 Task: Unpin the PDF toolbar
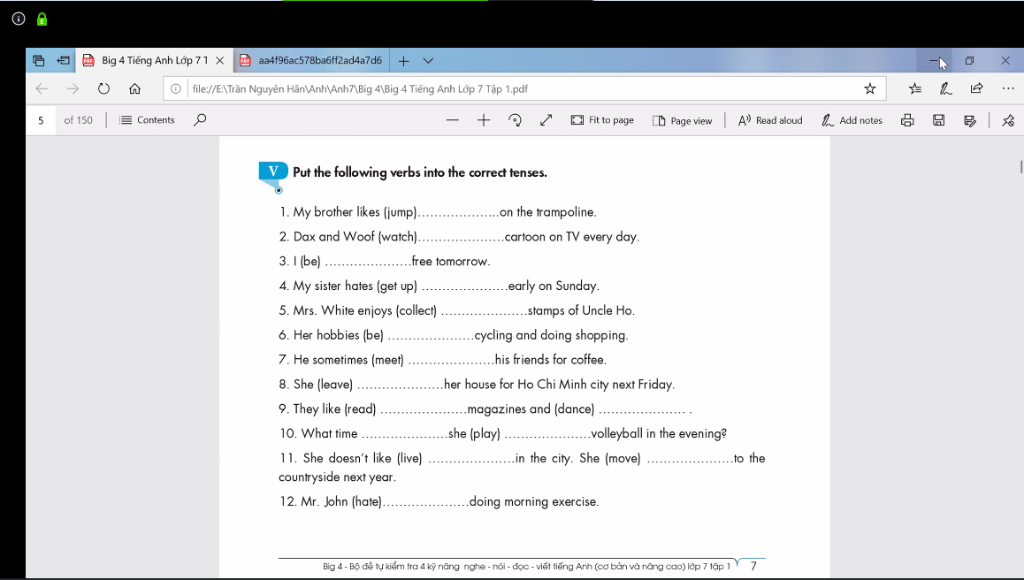1008,120
